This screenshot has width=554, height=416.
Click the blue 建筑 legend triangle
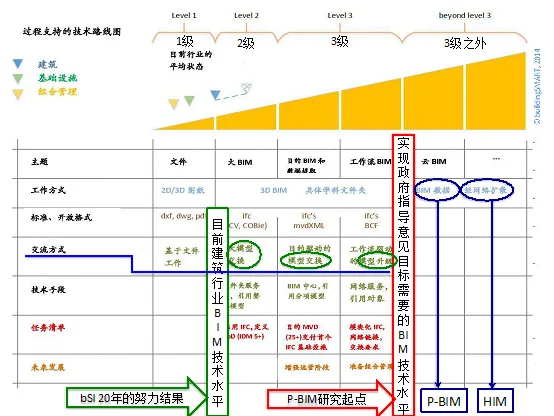(x=18, y=64)
